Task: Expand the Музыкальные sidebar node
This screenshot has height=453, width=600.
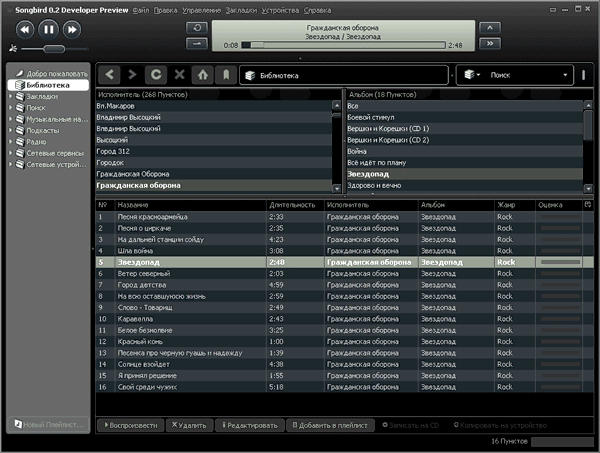Action: click(11, 119)
